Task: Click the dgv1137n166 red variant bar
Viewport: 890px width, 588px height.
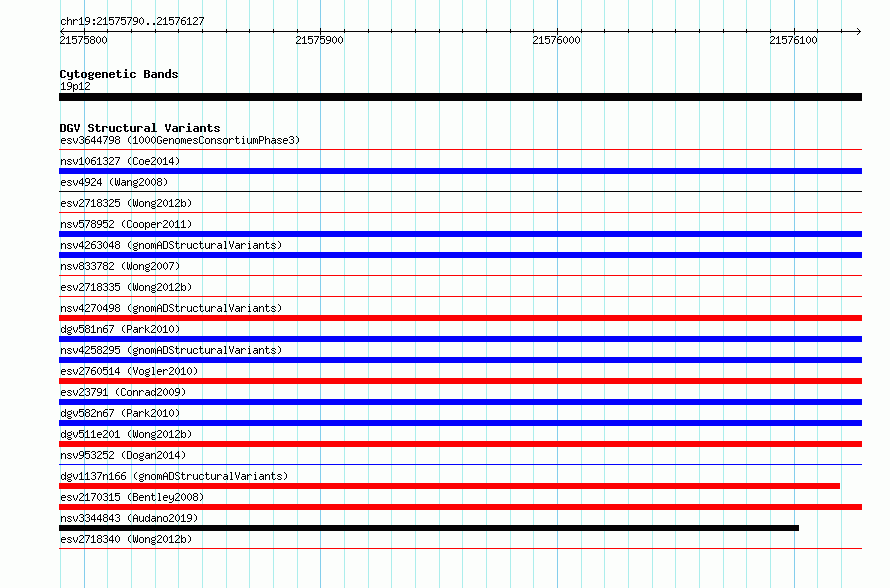Action: point(450,486)
